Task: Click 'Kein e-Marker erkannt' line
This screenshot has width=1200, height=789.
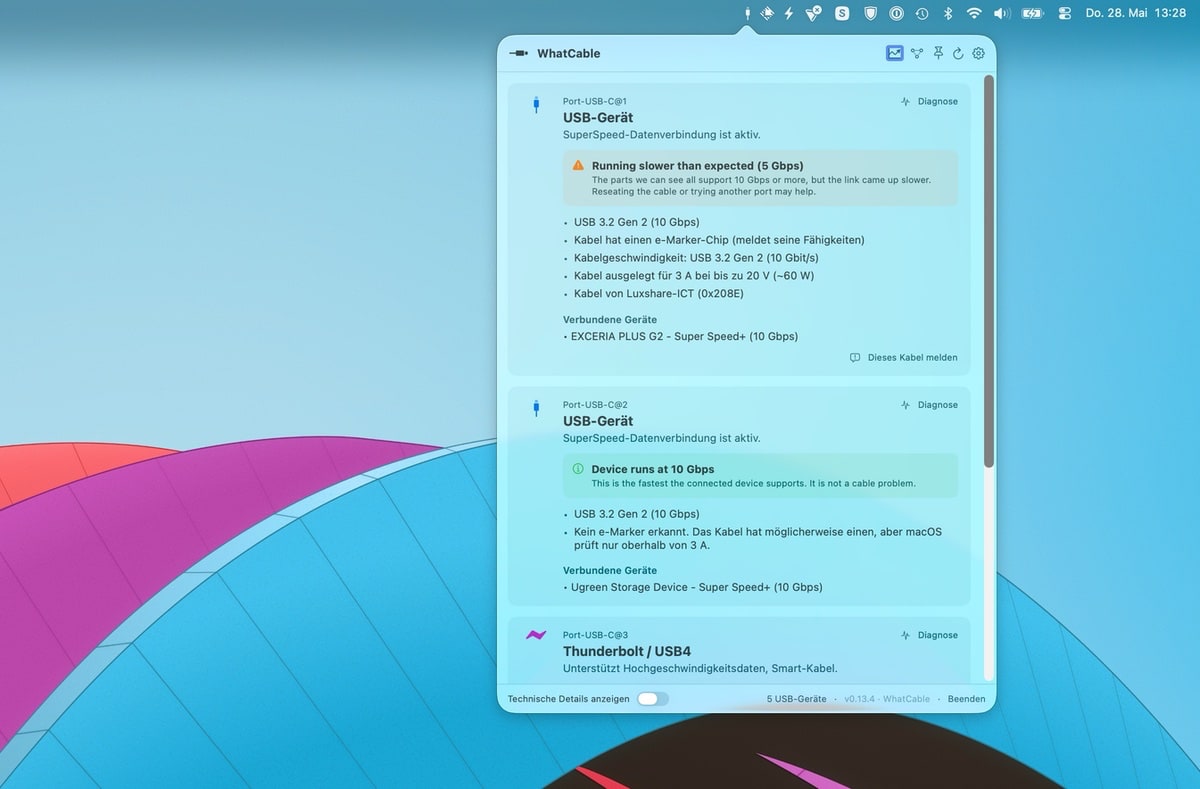Action: [757, 538]
